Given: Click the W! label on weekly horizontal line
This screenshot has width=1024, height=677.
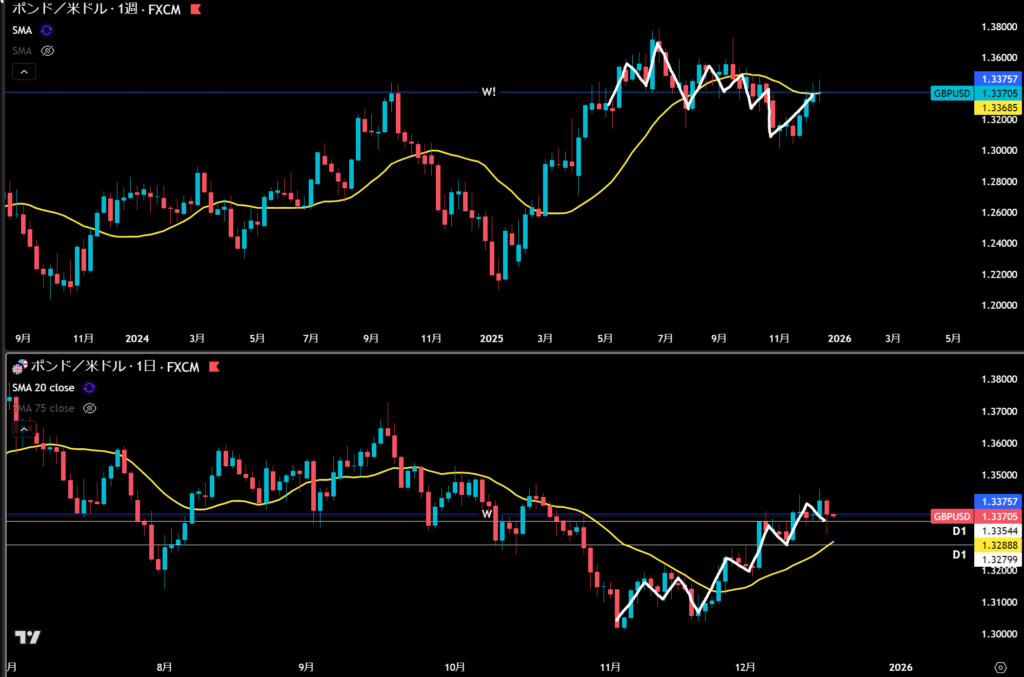Looking at the screenshot, I should 489,92.
